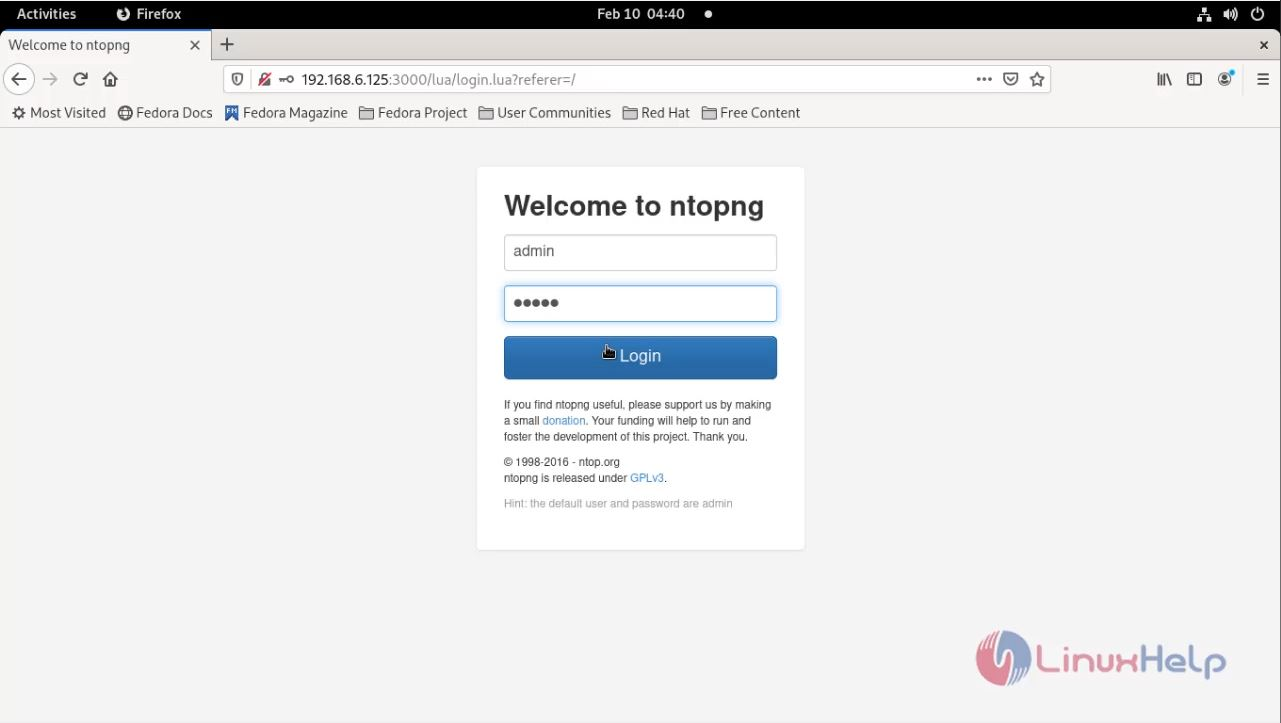Click the URL address bar
The width and height of the screenshot is (1281, 723).
[635, 79]
